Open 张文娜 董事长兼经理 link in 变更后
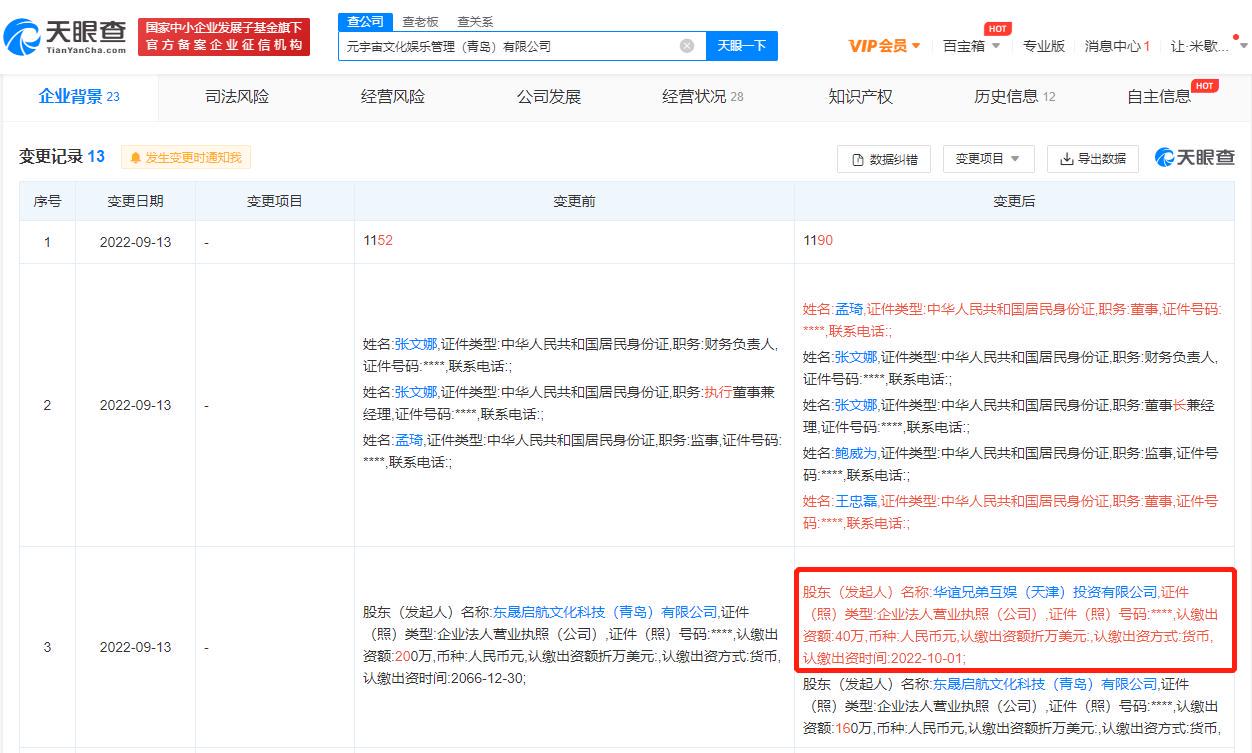This screenshot has height=753, width=1252. click(x=855, y=405)
